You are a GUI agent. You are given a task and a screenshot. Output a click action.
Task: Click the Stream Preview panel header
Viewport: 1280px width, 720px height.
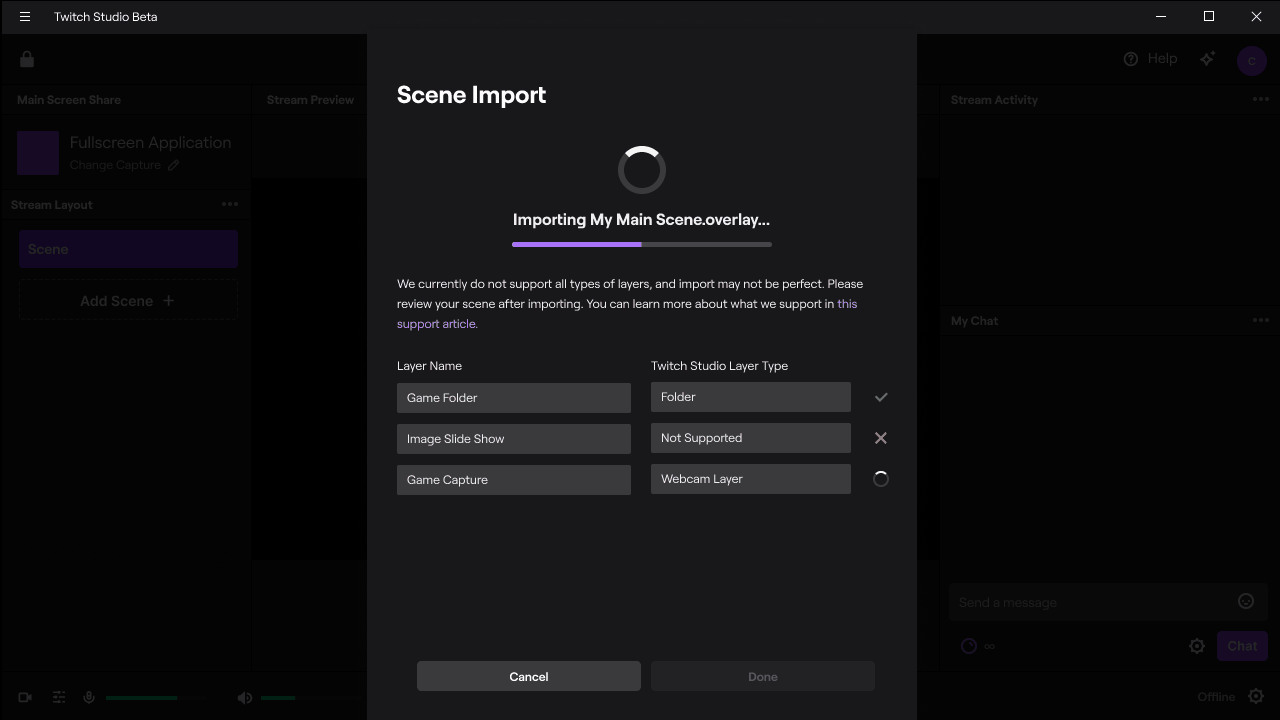[310, 100]
